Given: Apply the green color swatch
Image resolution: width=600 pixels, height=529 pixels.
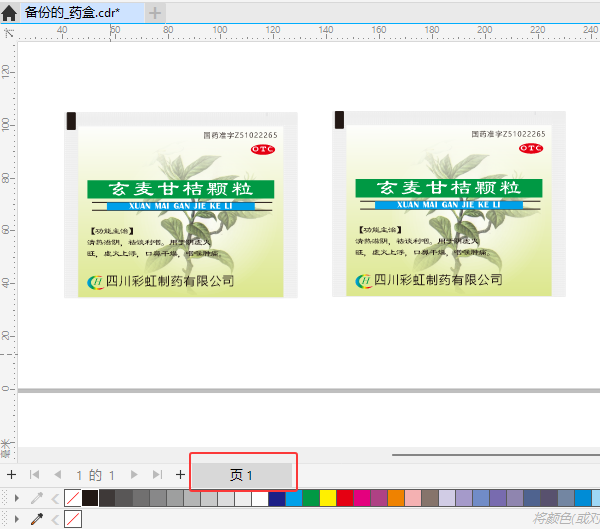Looking at the screenshot, I should pos(311,498).
